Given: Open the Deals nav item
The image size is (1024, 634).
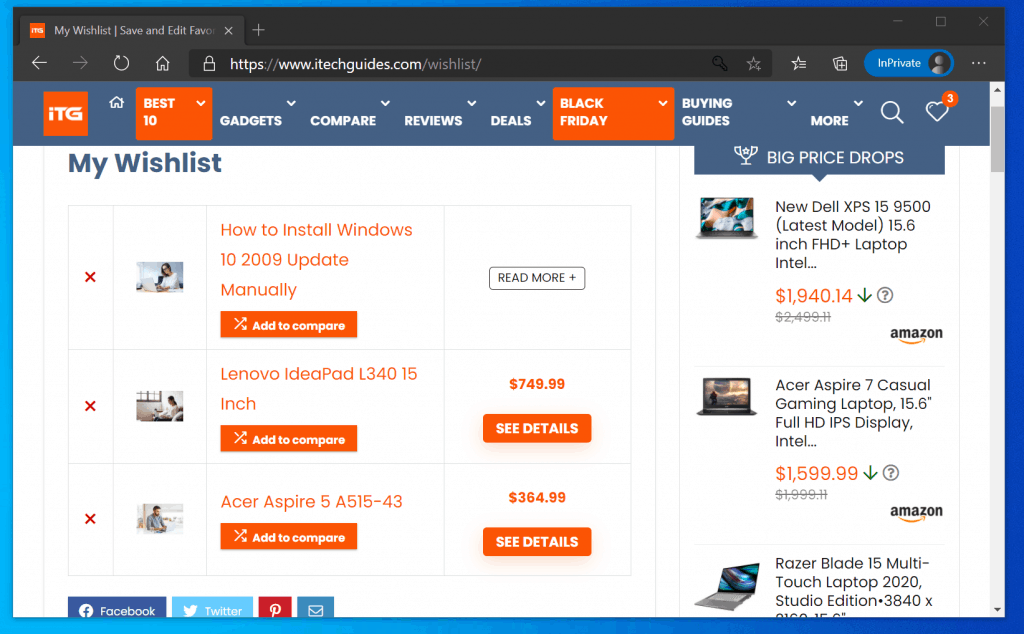Looking at the screenshot, I should coord(511,121).
